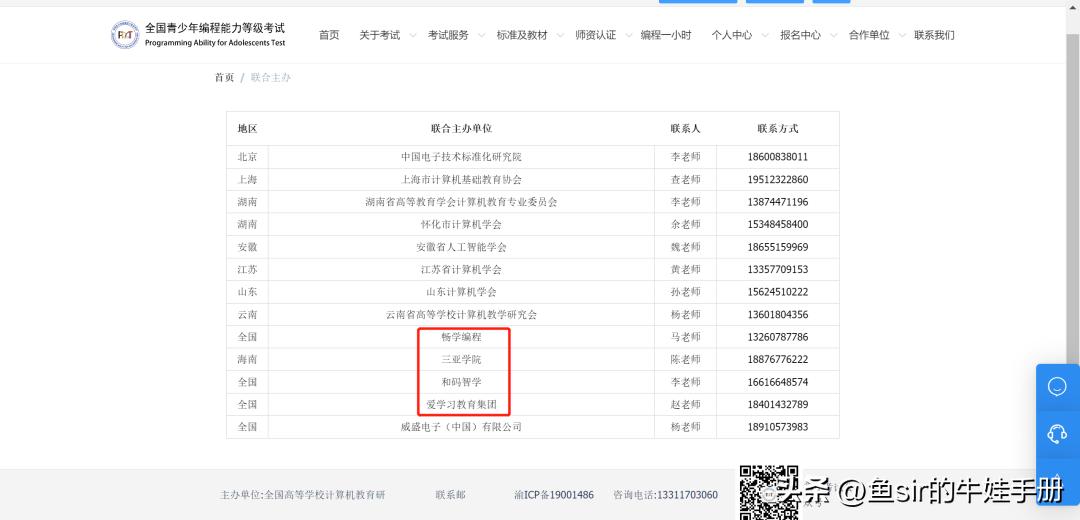
Task: Click phone number 18401432789
Action: tap(778, 404)
